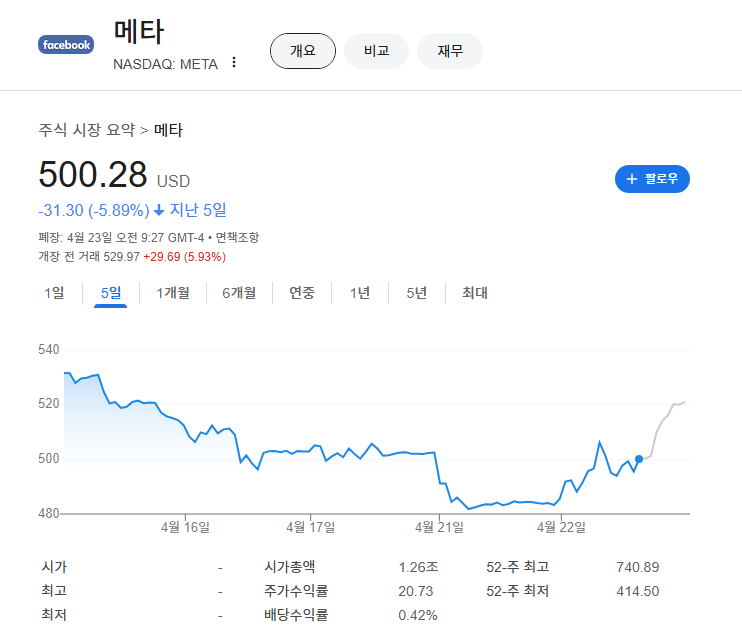Click the blue current-price dot on chart
The image size is (742, 641).
coord(639,459)
